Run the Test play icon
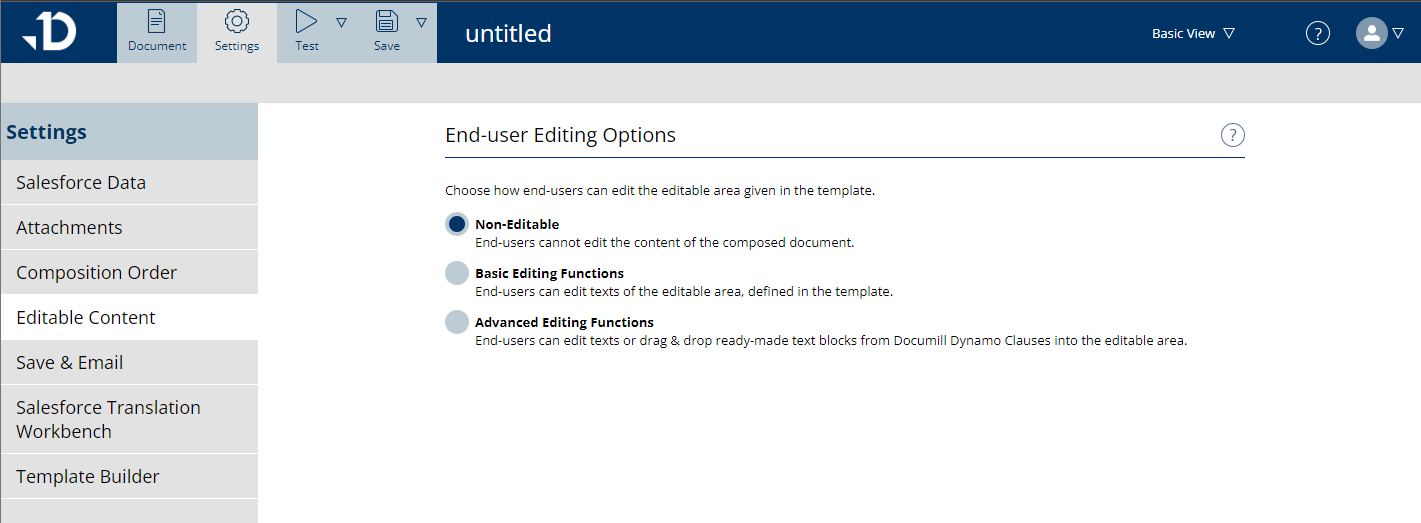1421x523 pixels. point(307,22)
